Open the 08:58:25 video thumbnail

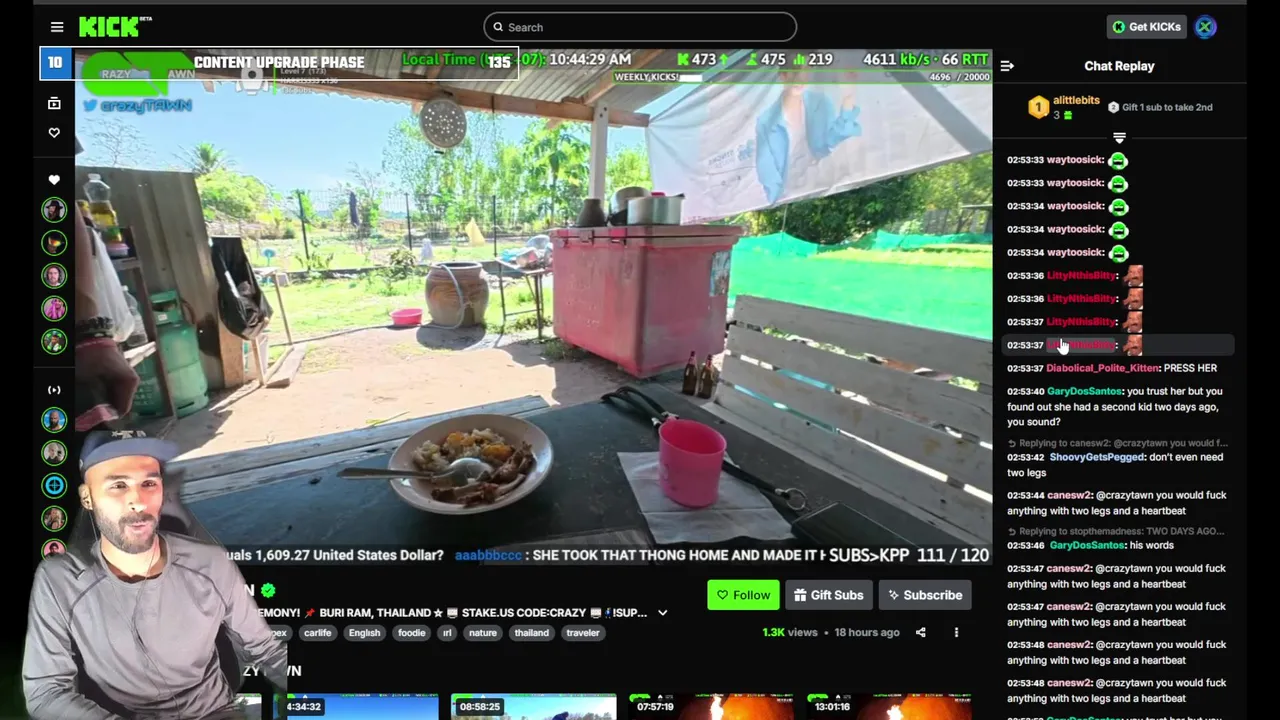[x=533, y=706]
